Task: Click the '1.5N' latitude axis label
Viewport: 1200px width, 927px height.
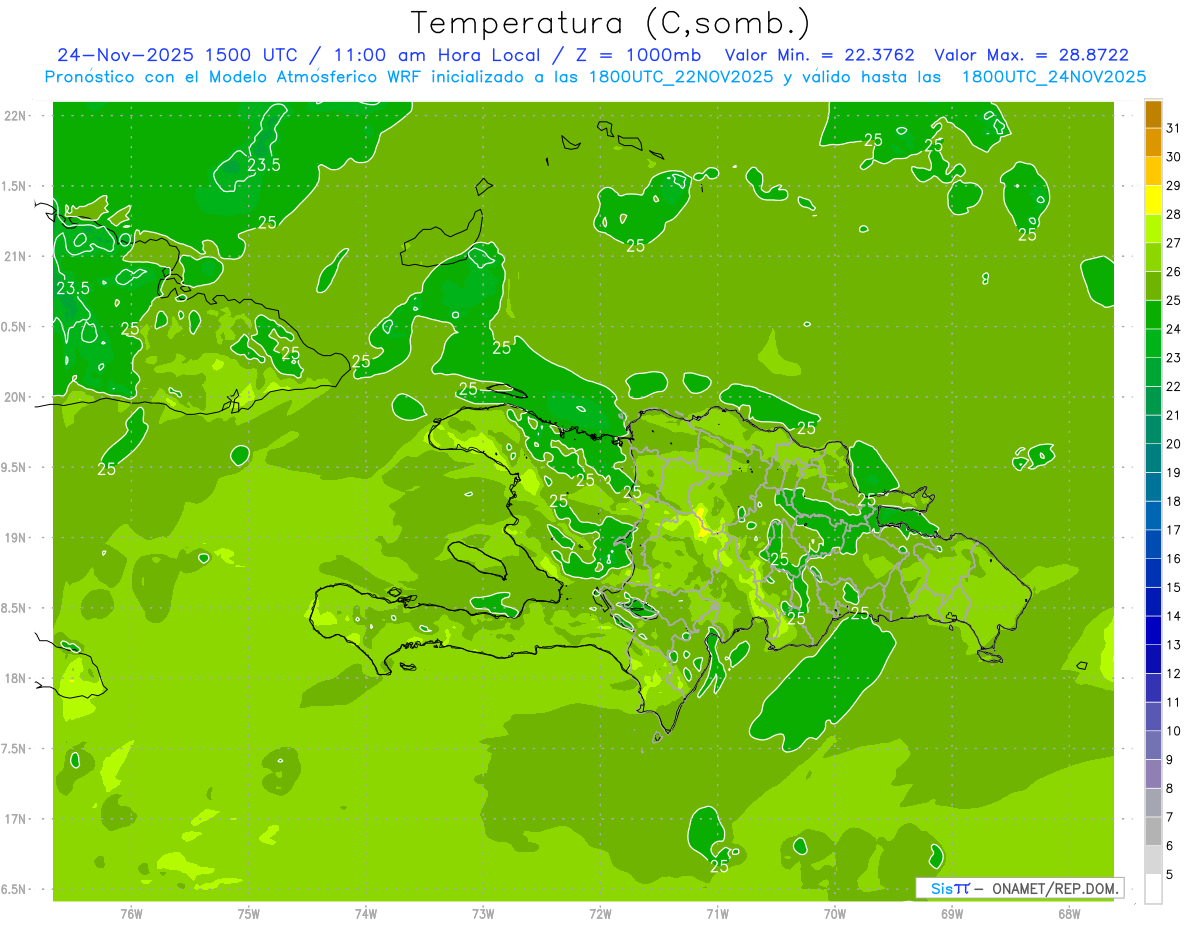Action: click(x=14, y=186)
